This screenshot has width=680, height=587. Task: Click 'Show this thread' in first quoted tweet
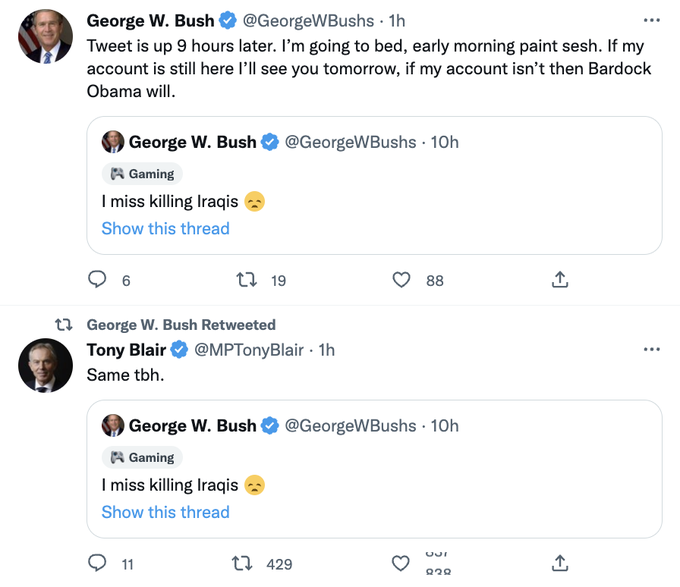pos(165,228)
